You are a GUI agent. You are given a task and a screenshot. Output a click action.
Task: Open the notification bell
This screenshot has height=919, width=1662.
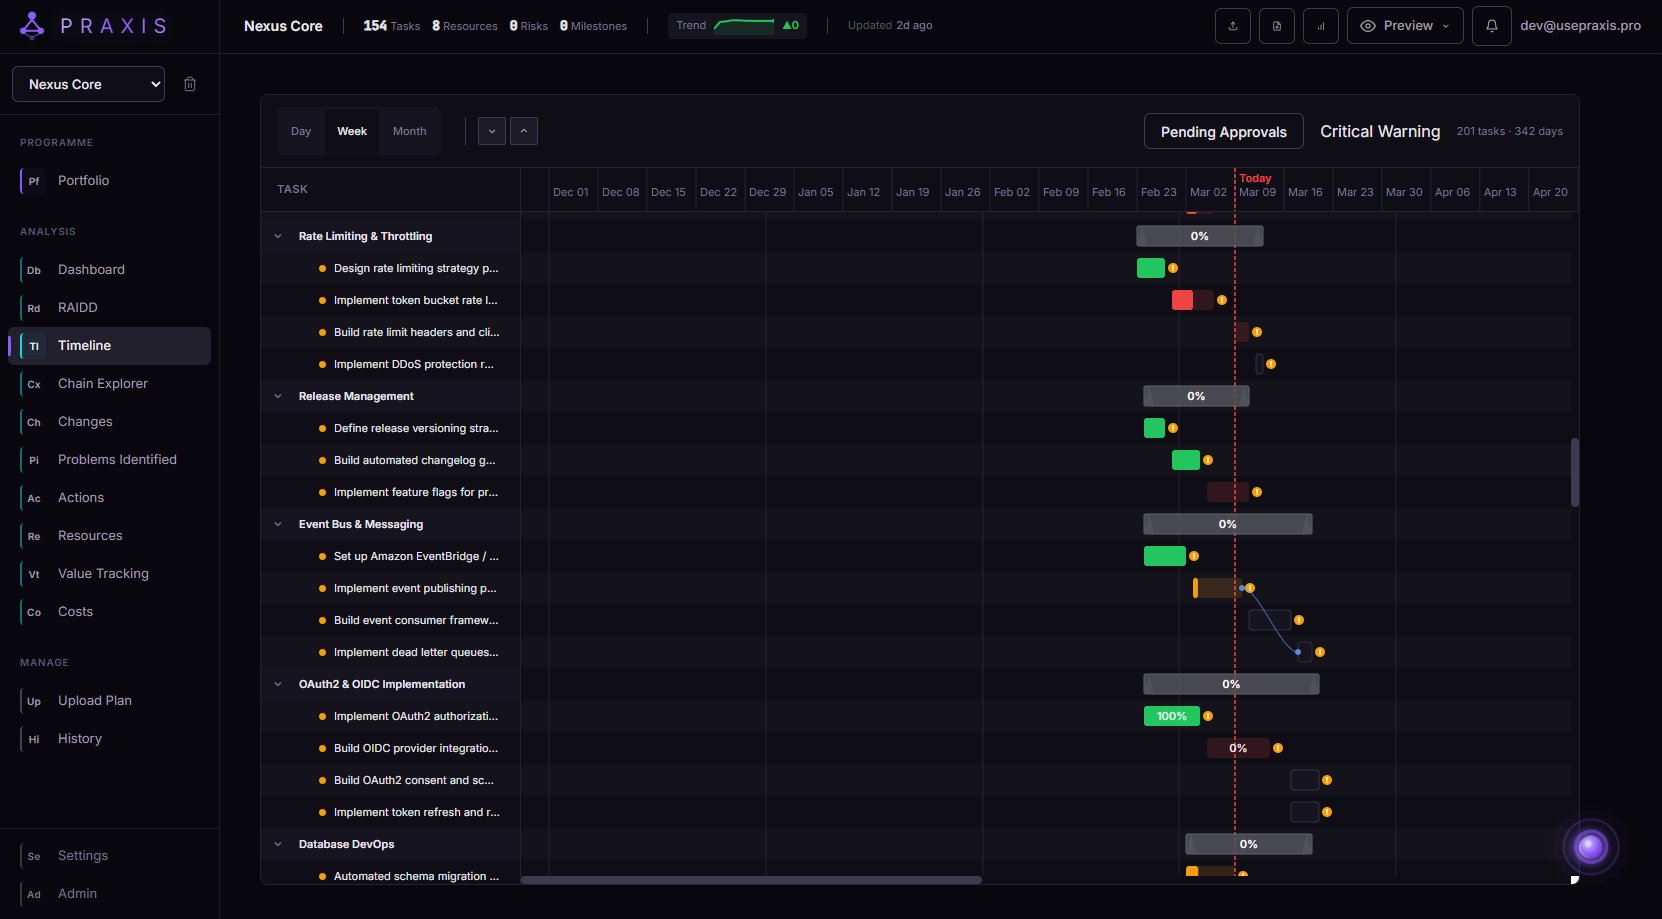[x=1491, y=25]
